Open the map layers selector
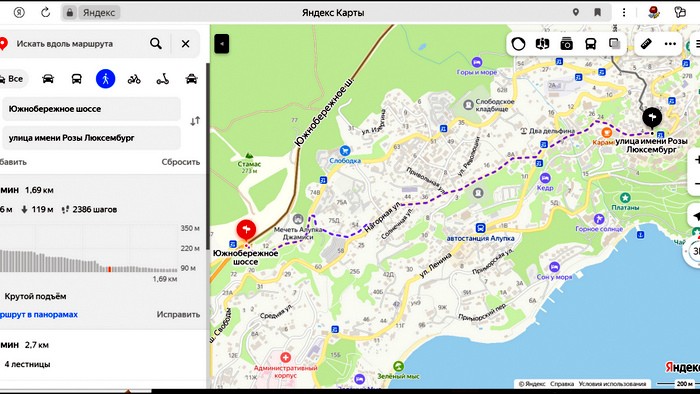 pos(615,44)
